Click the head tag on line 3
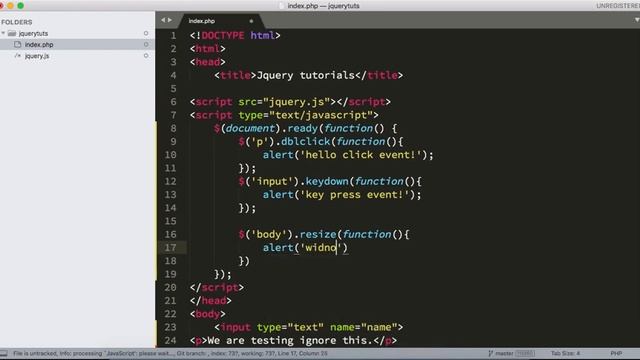The image size is (640, 360). (x=207, y=62)
